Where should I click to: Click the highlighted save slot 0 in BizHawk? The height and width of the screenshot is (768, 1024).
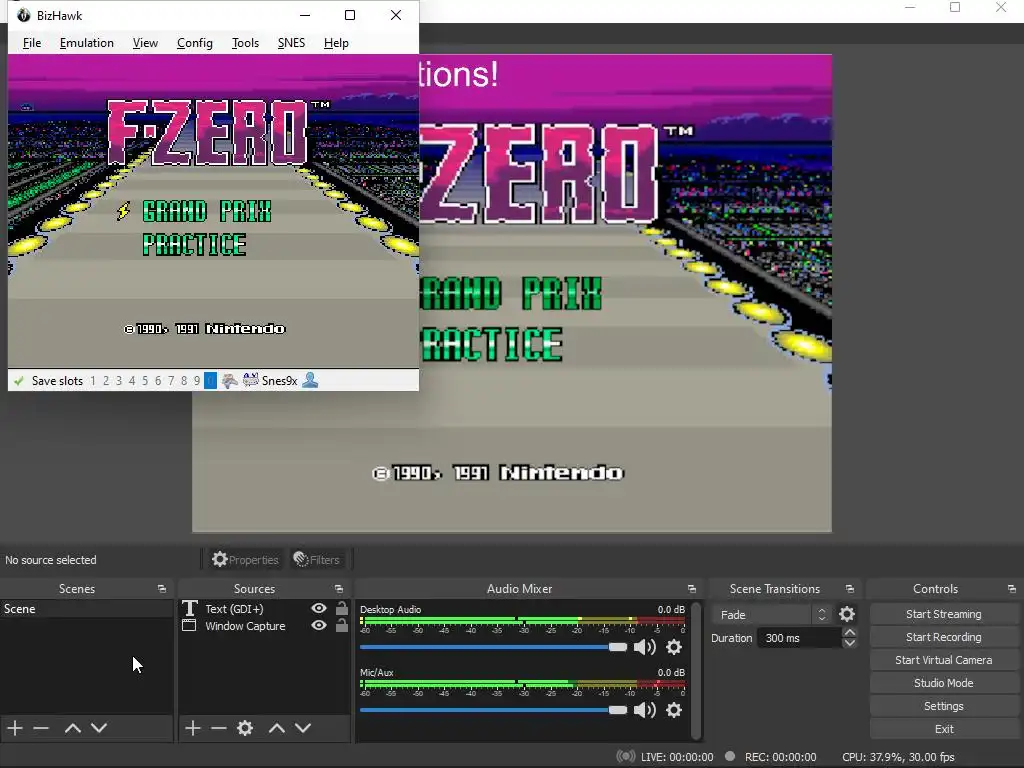coord(210,381)
